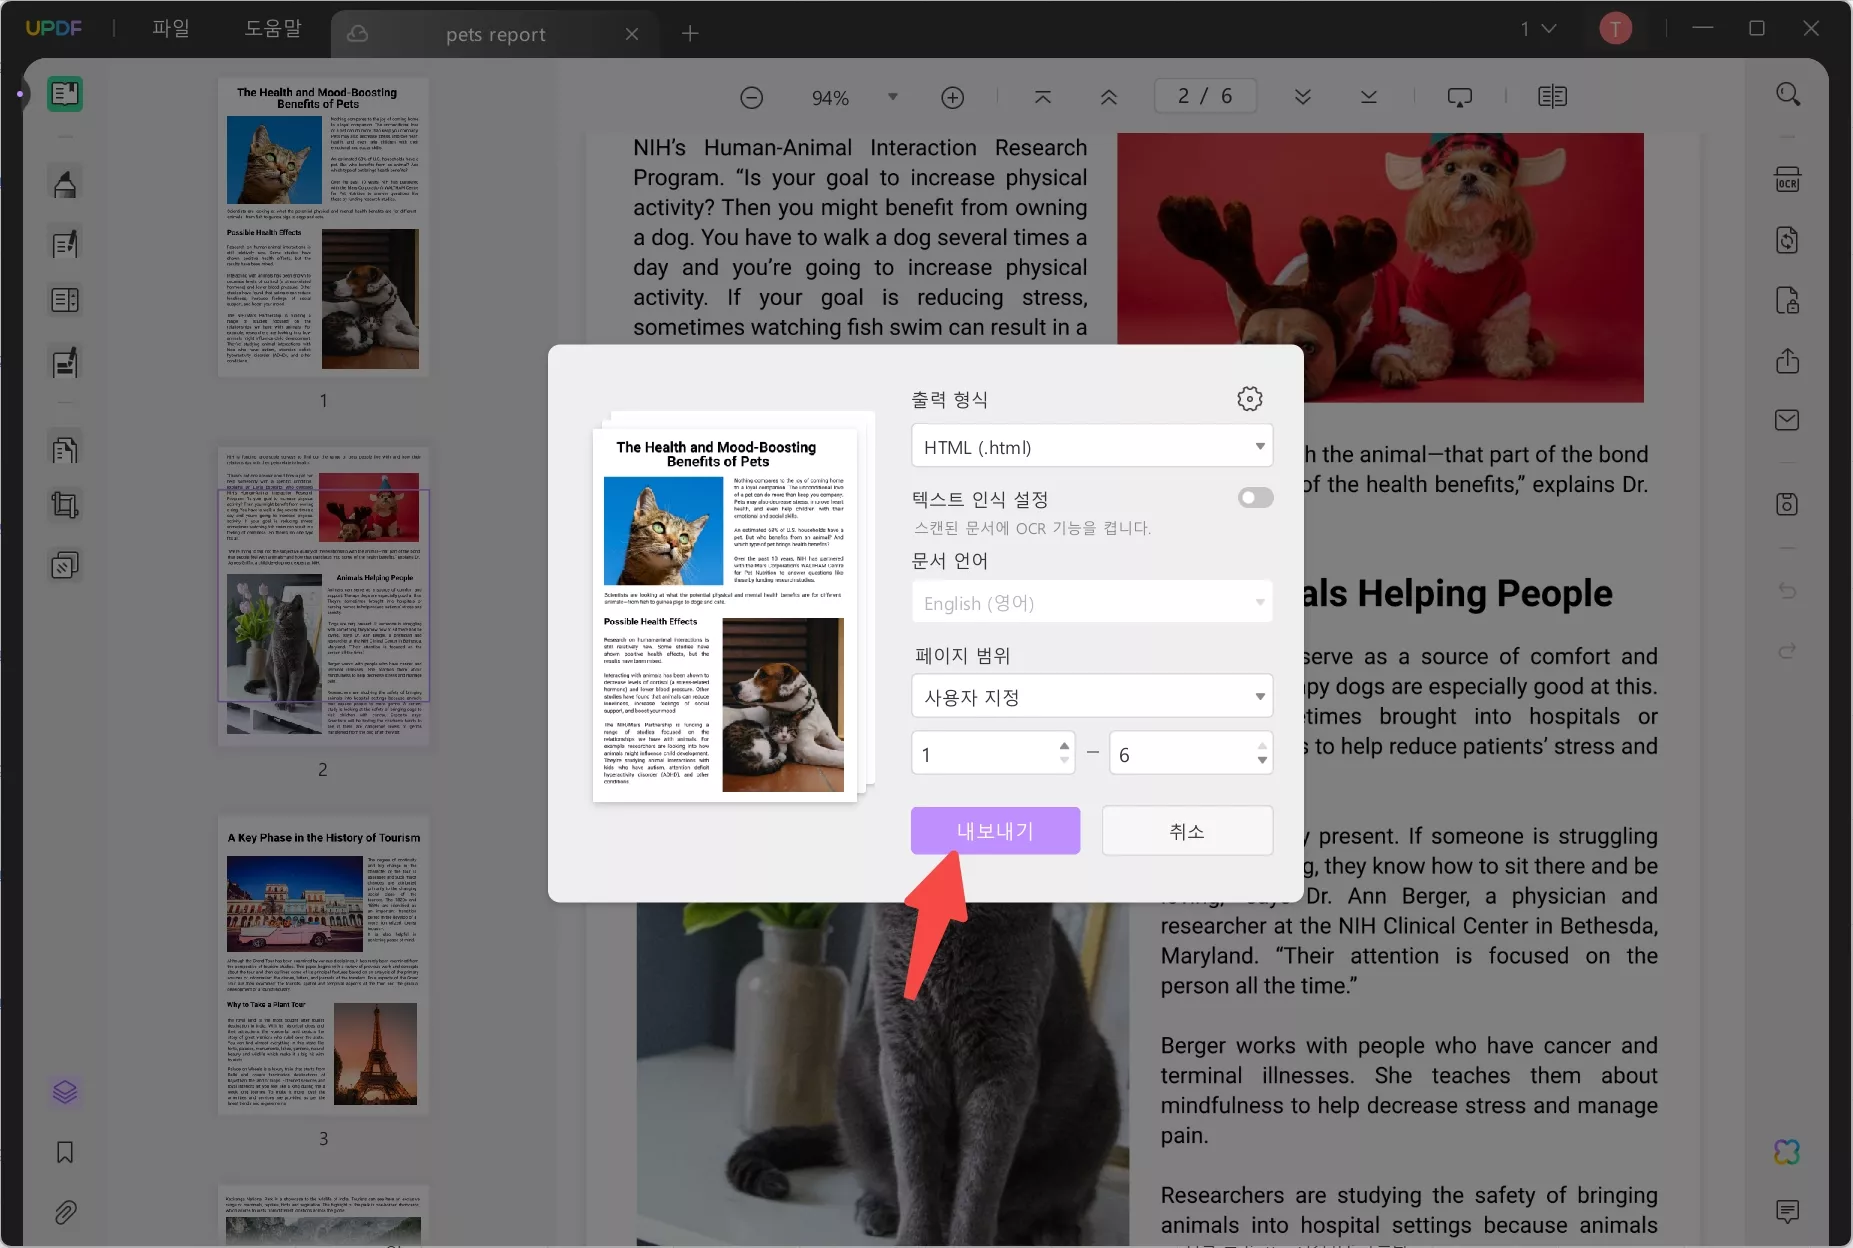Open the Form/Sign tool in sidebar
The height and width of the screenshot is (1248, 1853).
[x=65, y=363]
